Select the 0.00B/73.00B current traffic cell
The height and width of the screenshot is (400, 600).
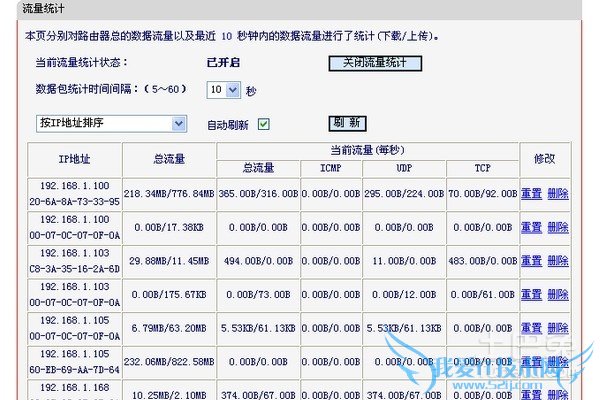pyautogui.click(x=258, y=295)
